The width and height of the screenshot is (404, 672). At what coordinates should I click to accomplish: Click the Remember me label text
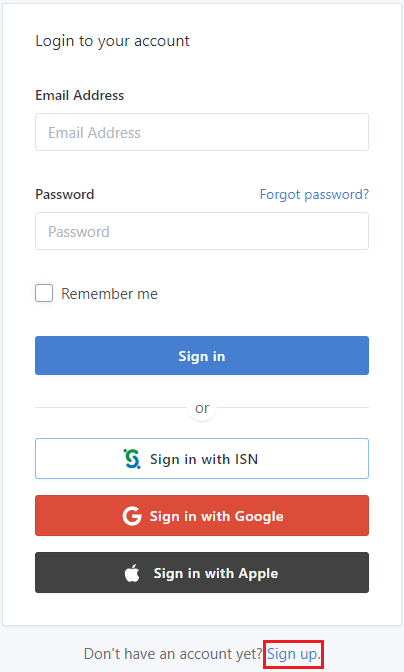pyautogui.click(x=110, y=294)
